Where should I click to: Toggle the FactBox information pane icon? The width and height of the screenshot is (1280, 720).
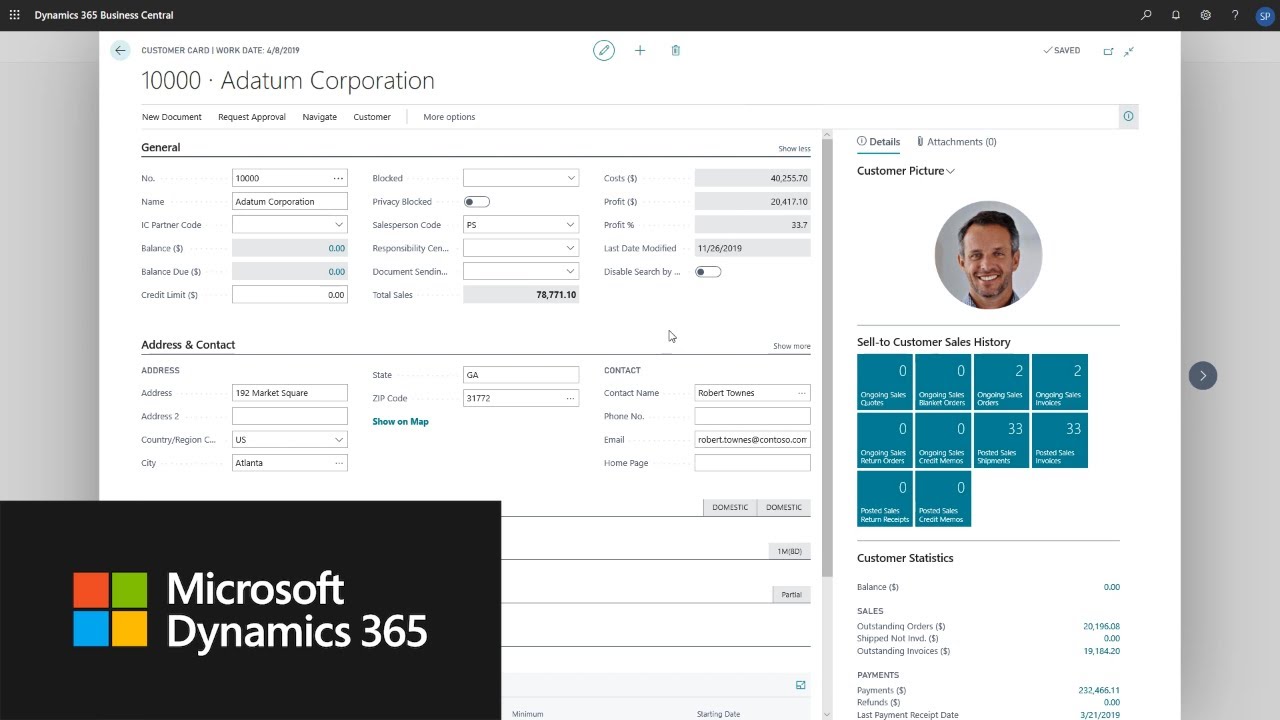coord(1128,117)
